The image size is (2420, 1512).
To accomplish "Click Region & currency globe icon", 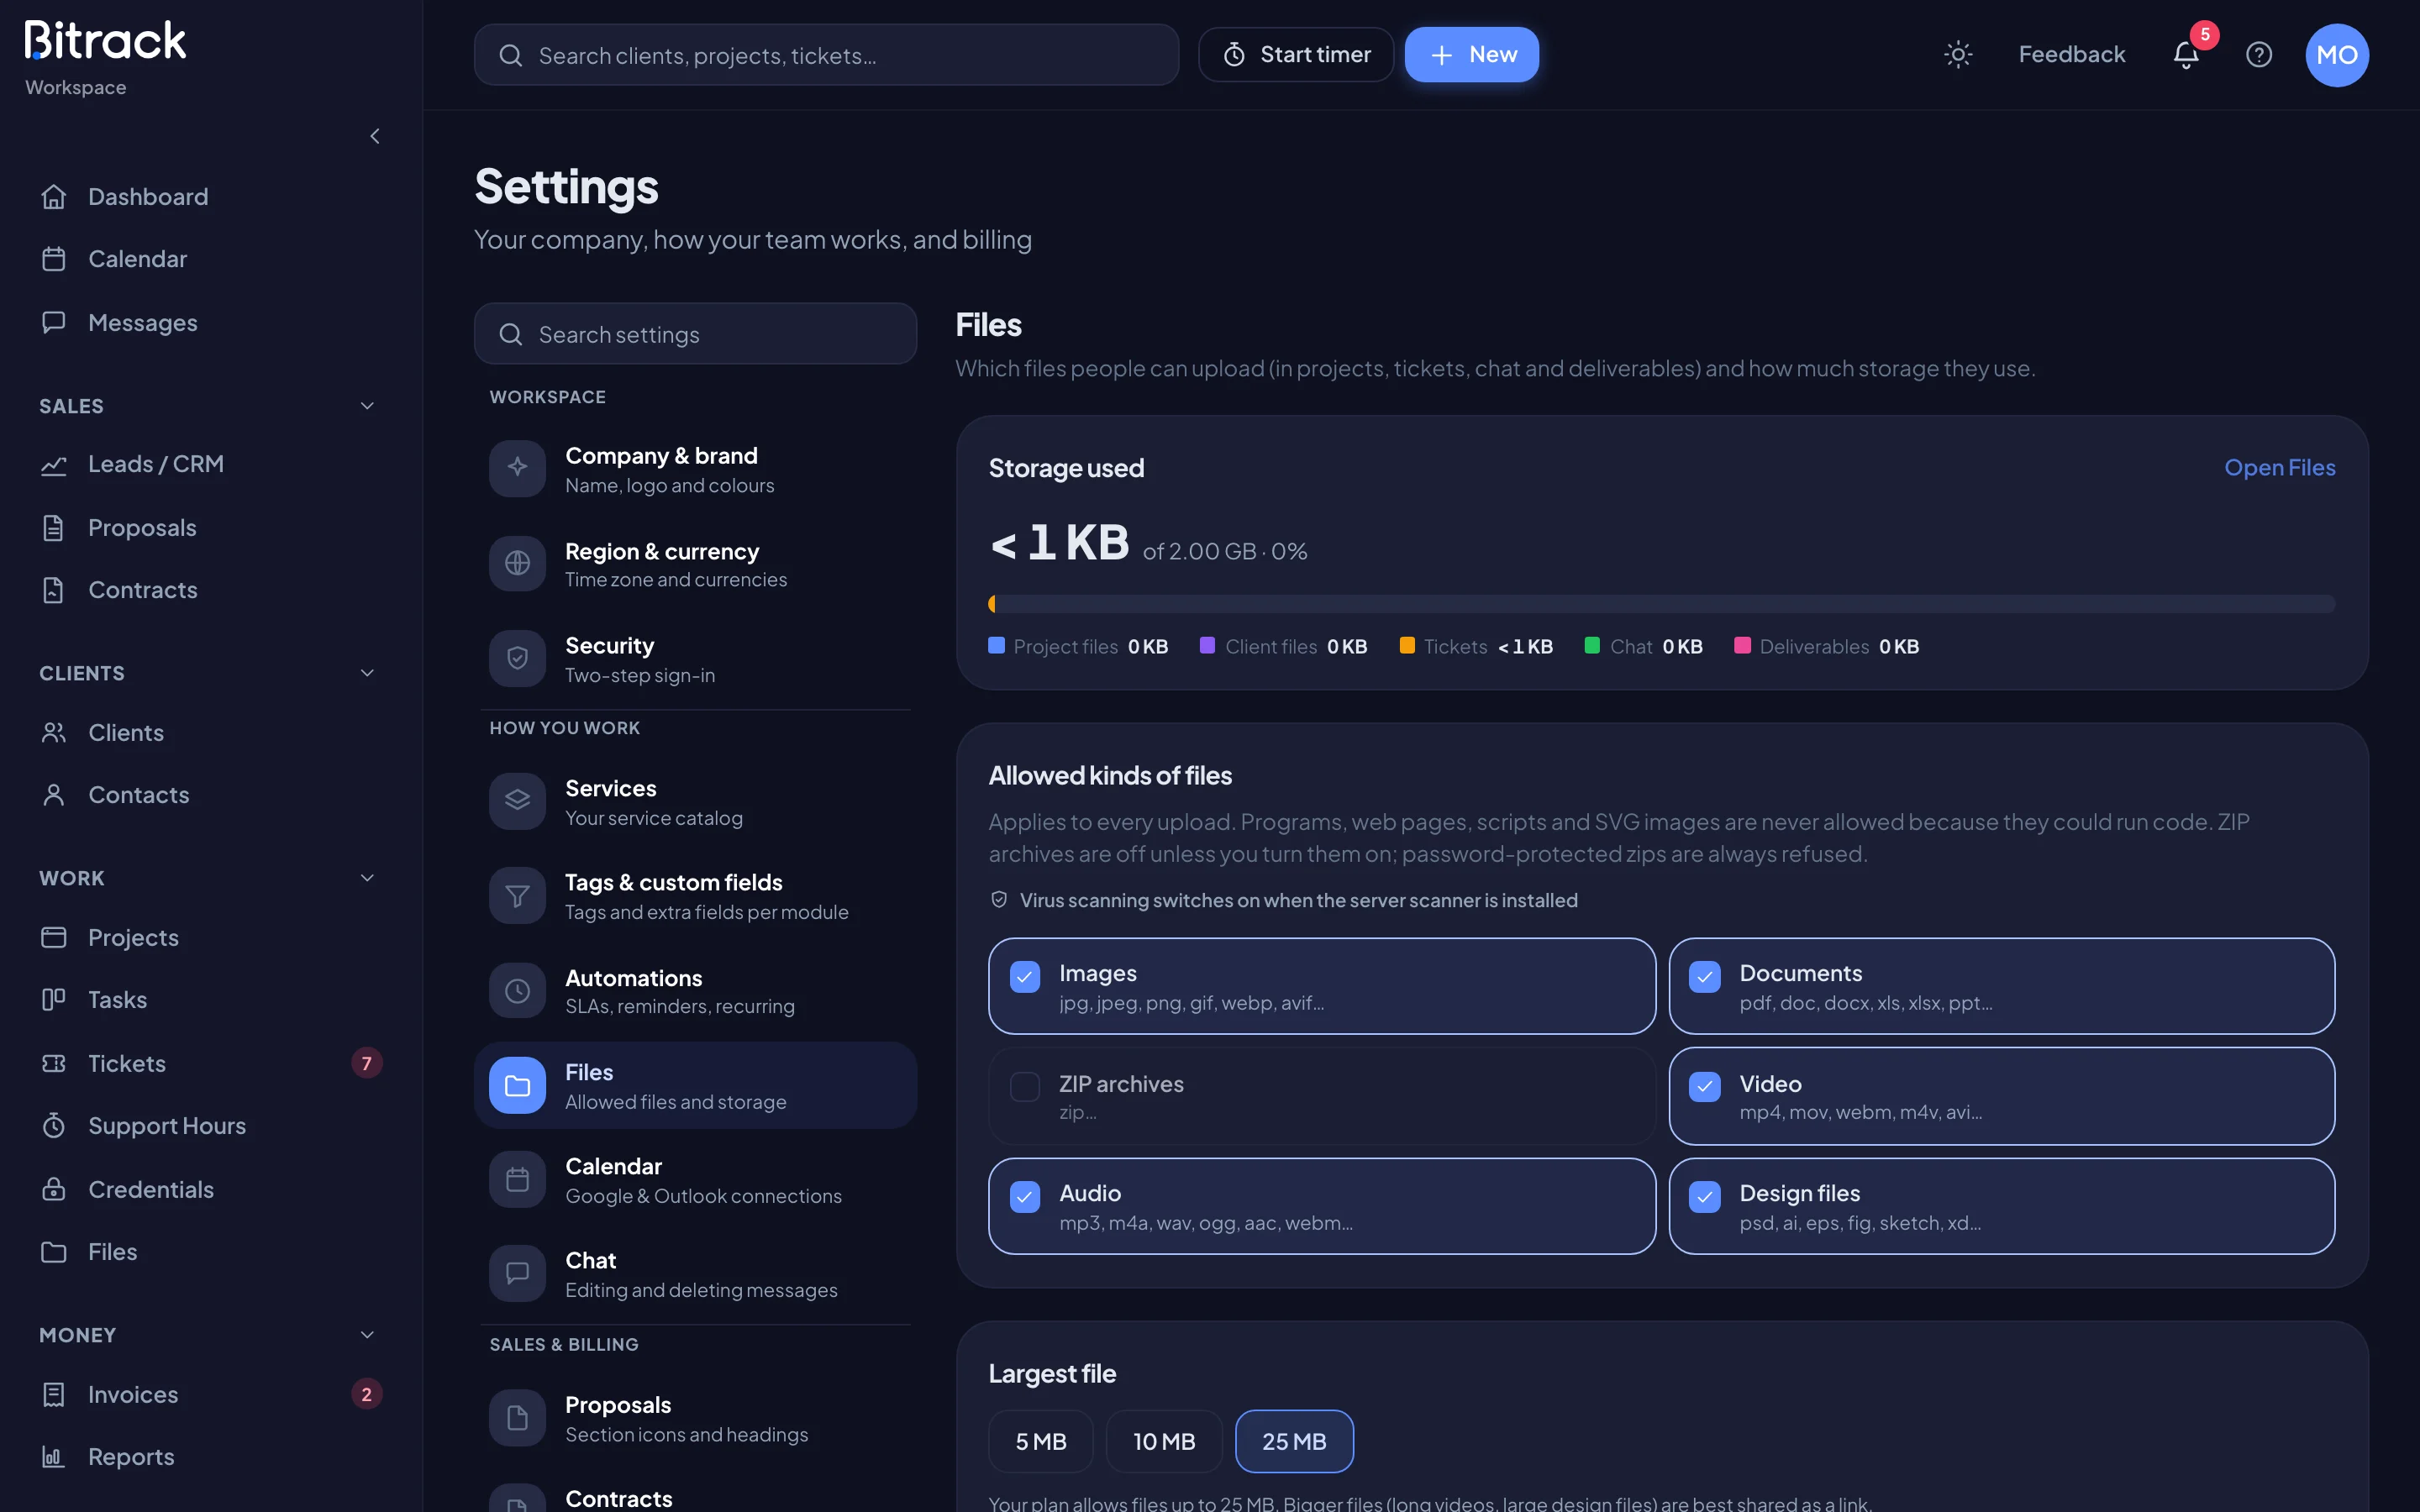I will click(517, 563).
